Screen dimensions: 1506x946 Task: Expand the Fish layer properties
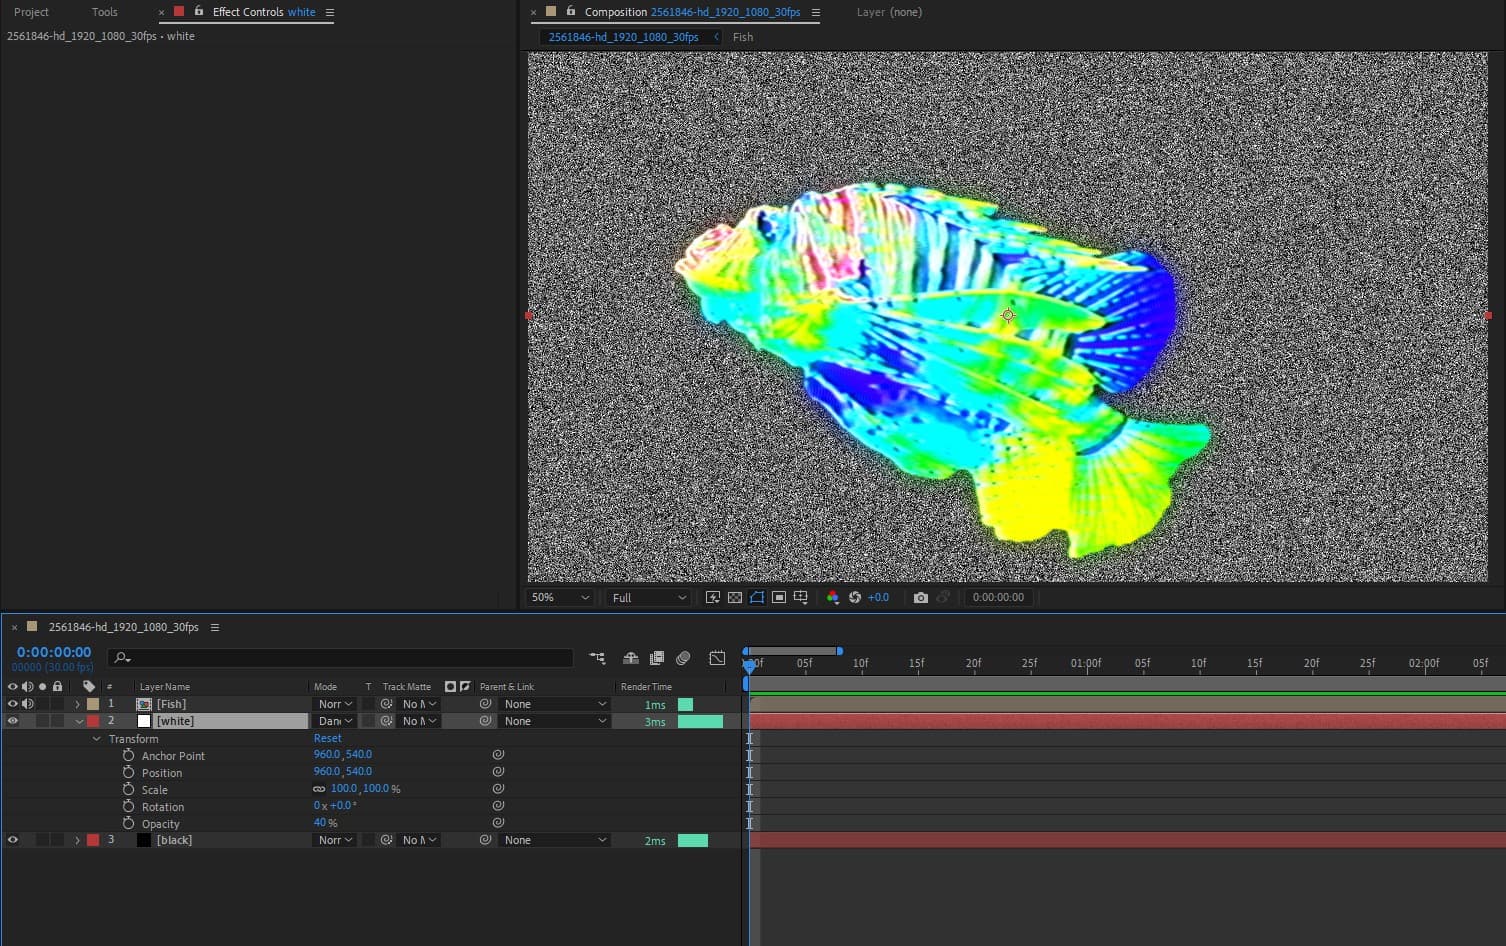coord(78,704)
